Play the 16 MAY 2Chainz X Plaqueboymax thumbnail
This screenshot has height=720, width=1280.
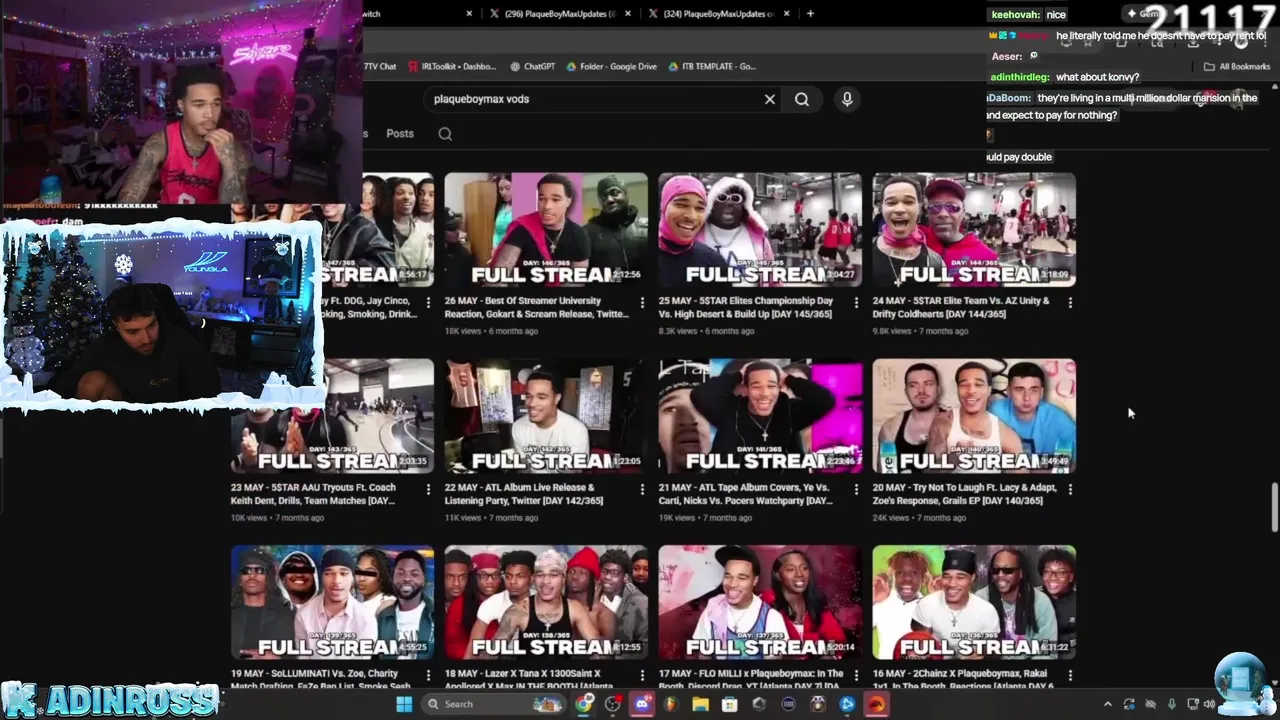coord(974,602)
